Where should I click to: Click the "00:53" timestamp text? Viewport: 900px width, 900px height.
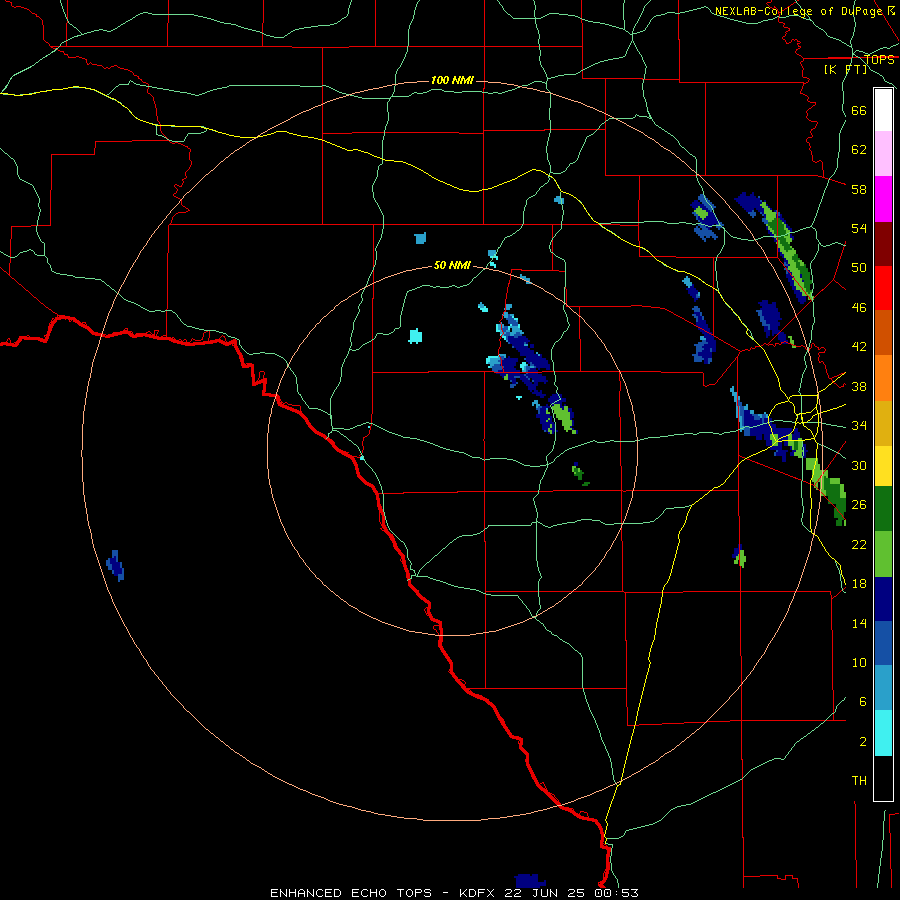point(618,893)
